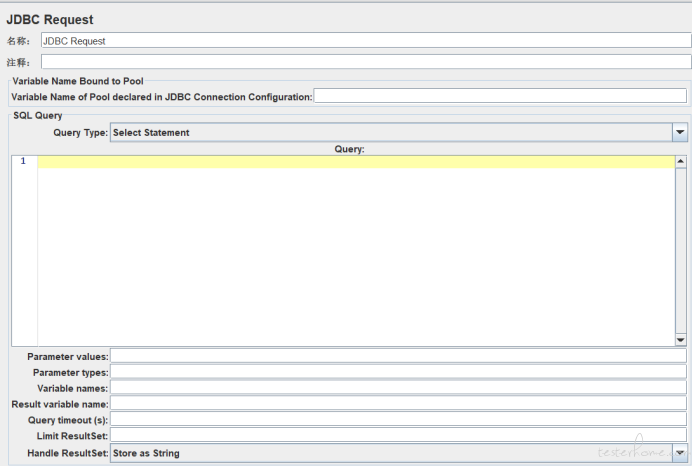Click the 注释 comments input field
The image size is (693, 467).
point(364,62)
